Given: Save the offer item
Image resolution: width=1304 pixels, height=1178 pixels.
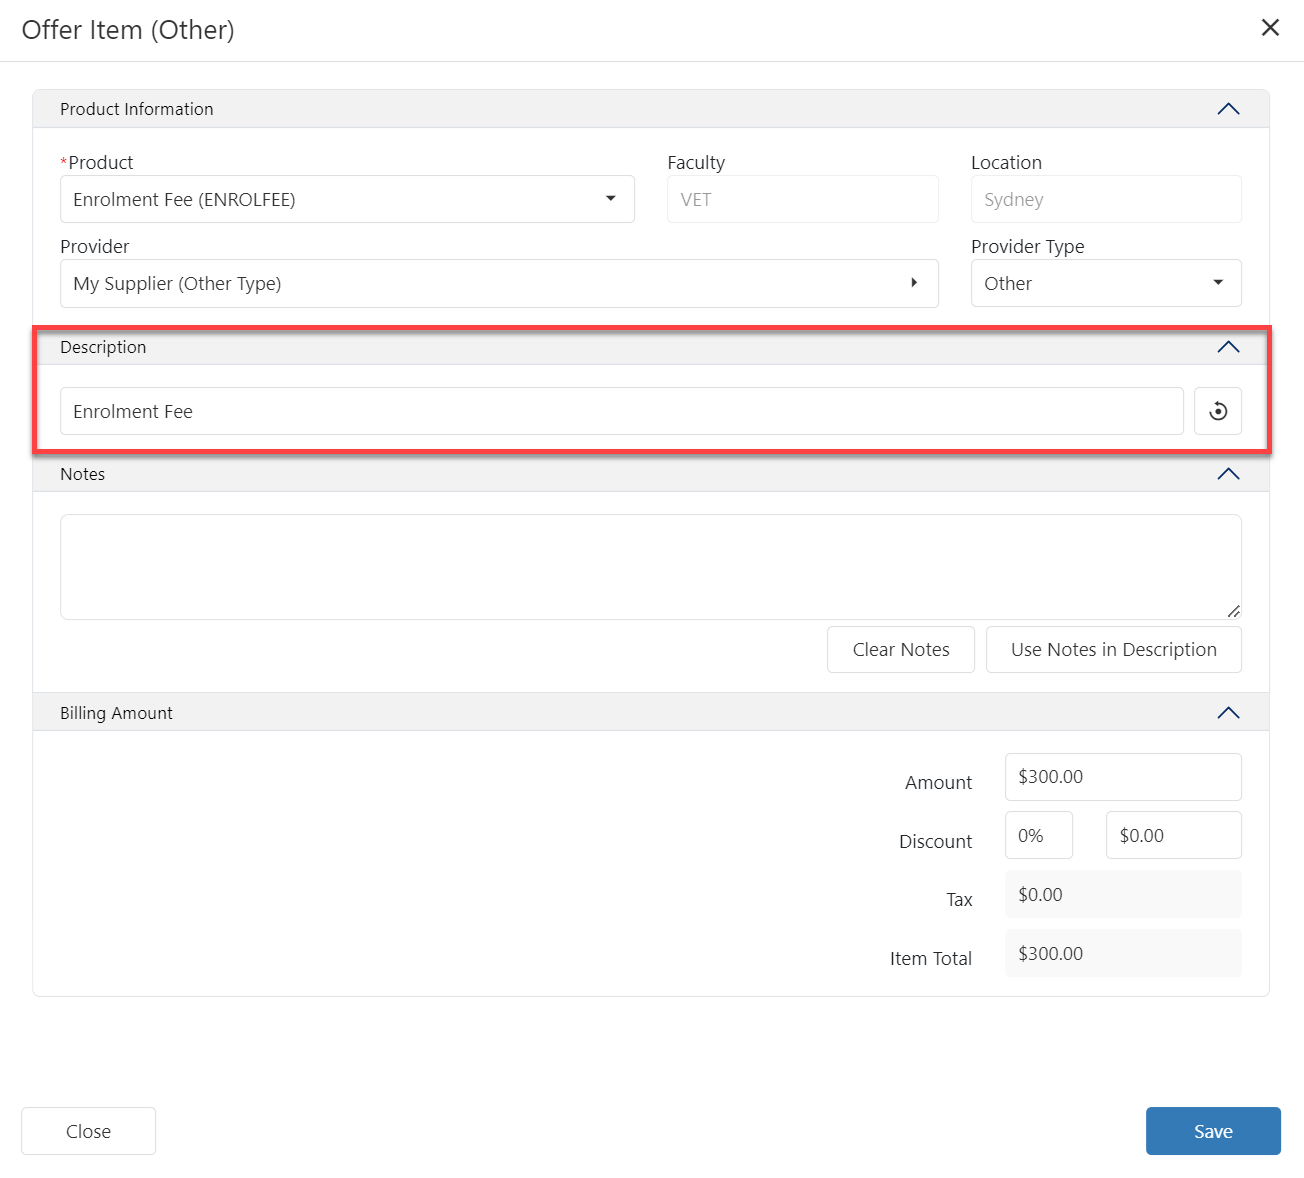Looking at the screenshot, I should [x=1212, y=1131].
